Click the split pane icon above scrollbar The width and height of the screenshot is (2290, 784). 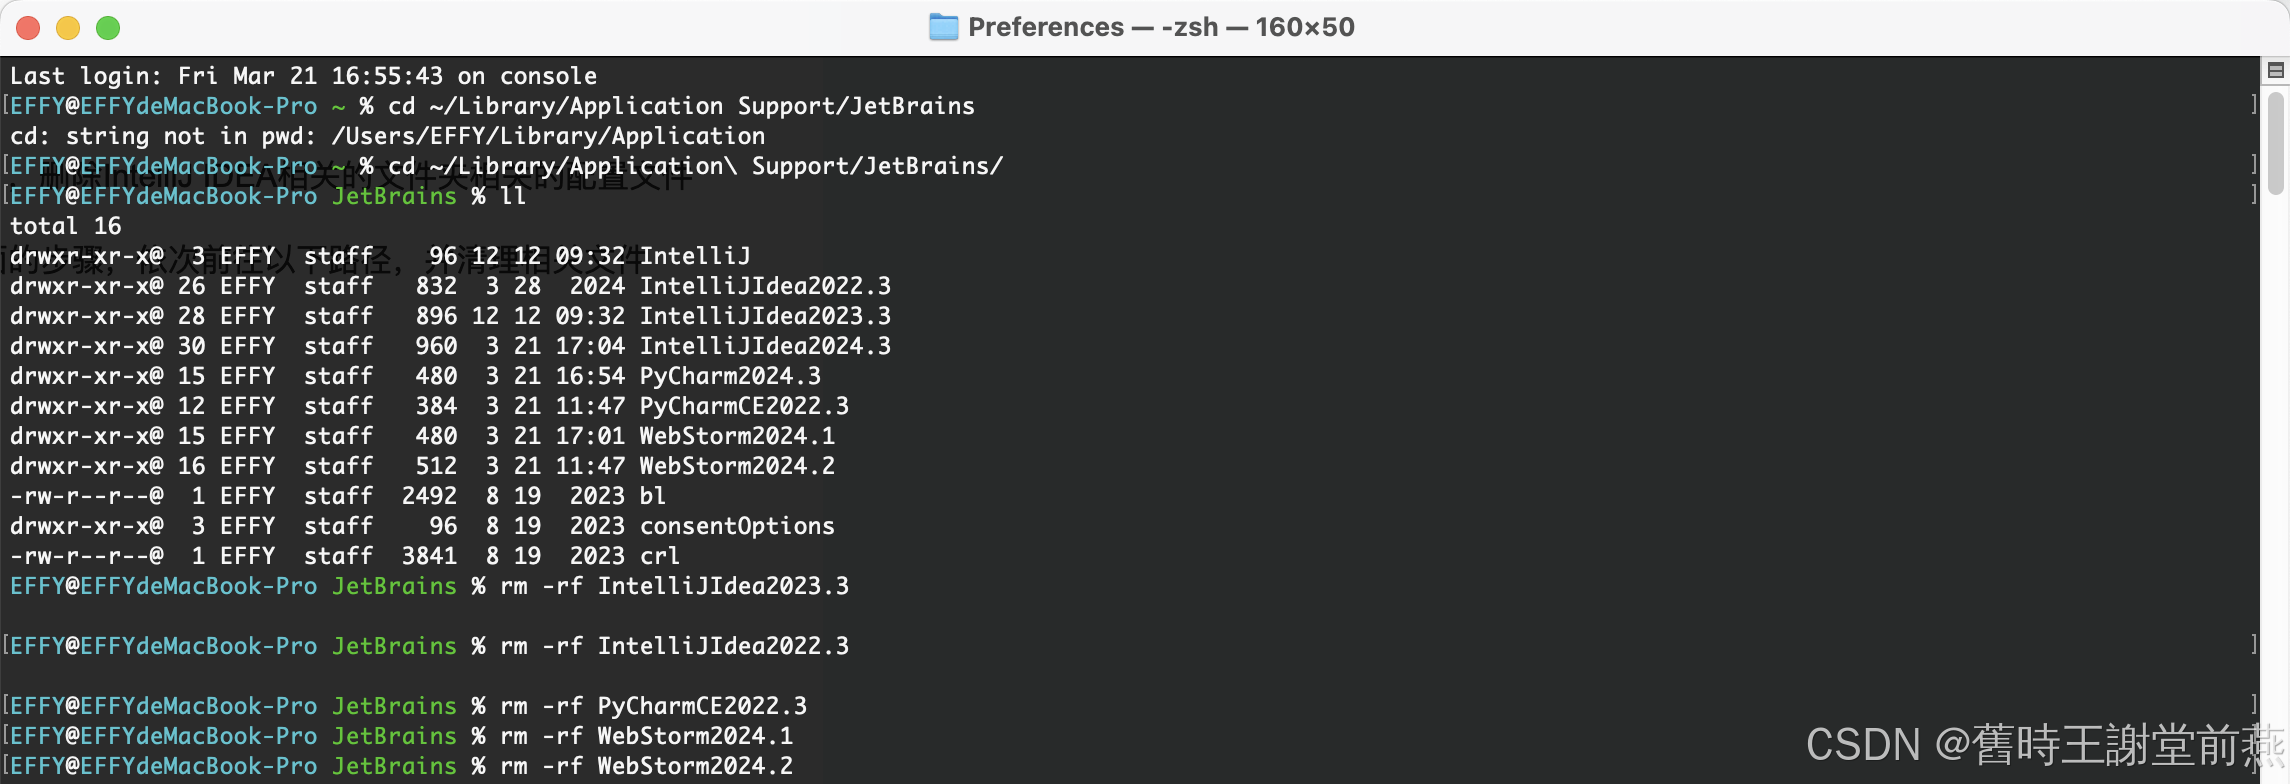(2275, 70)
